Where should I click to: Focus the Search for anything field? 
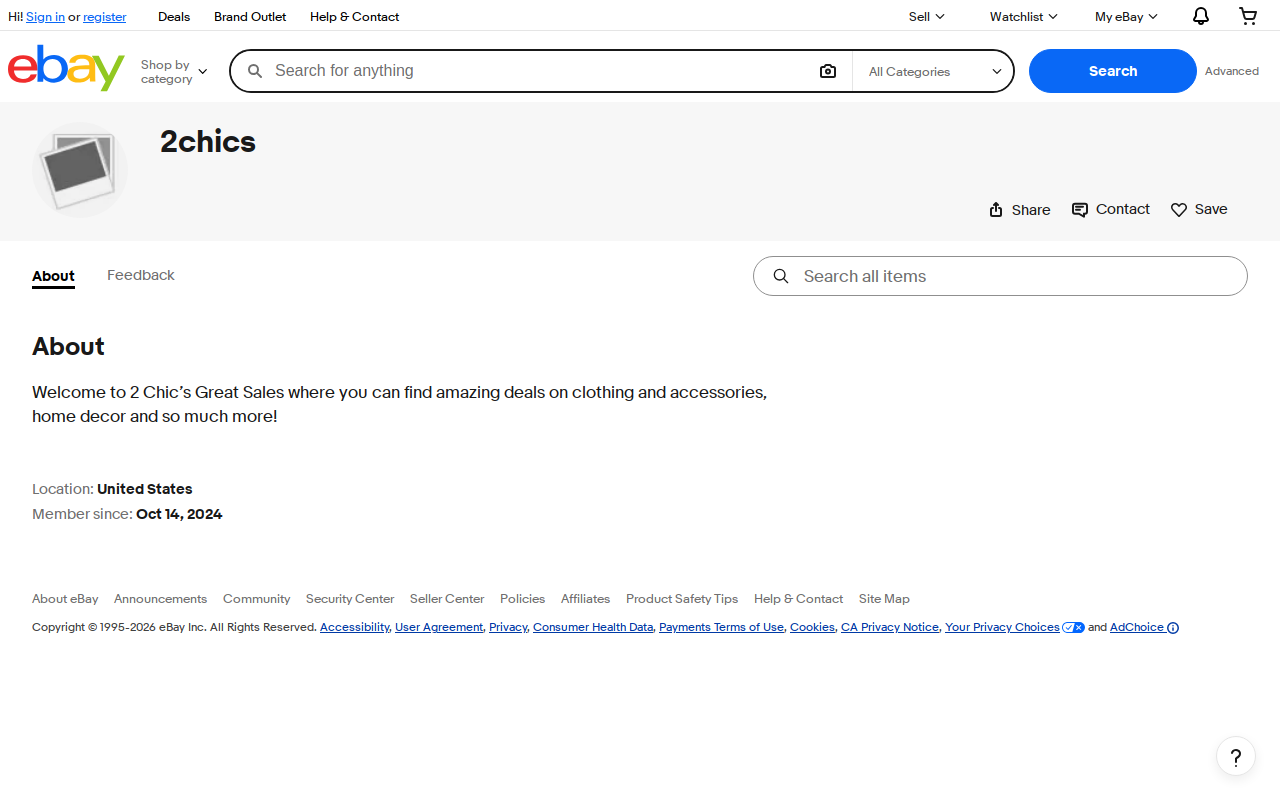540,71
